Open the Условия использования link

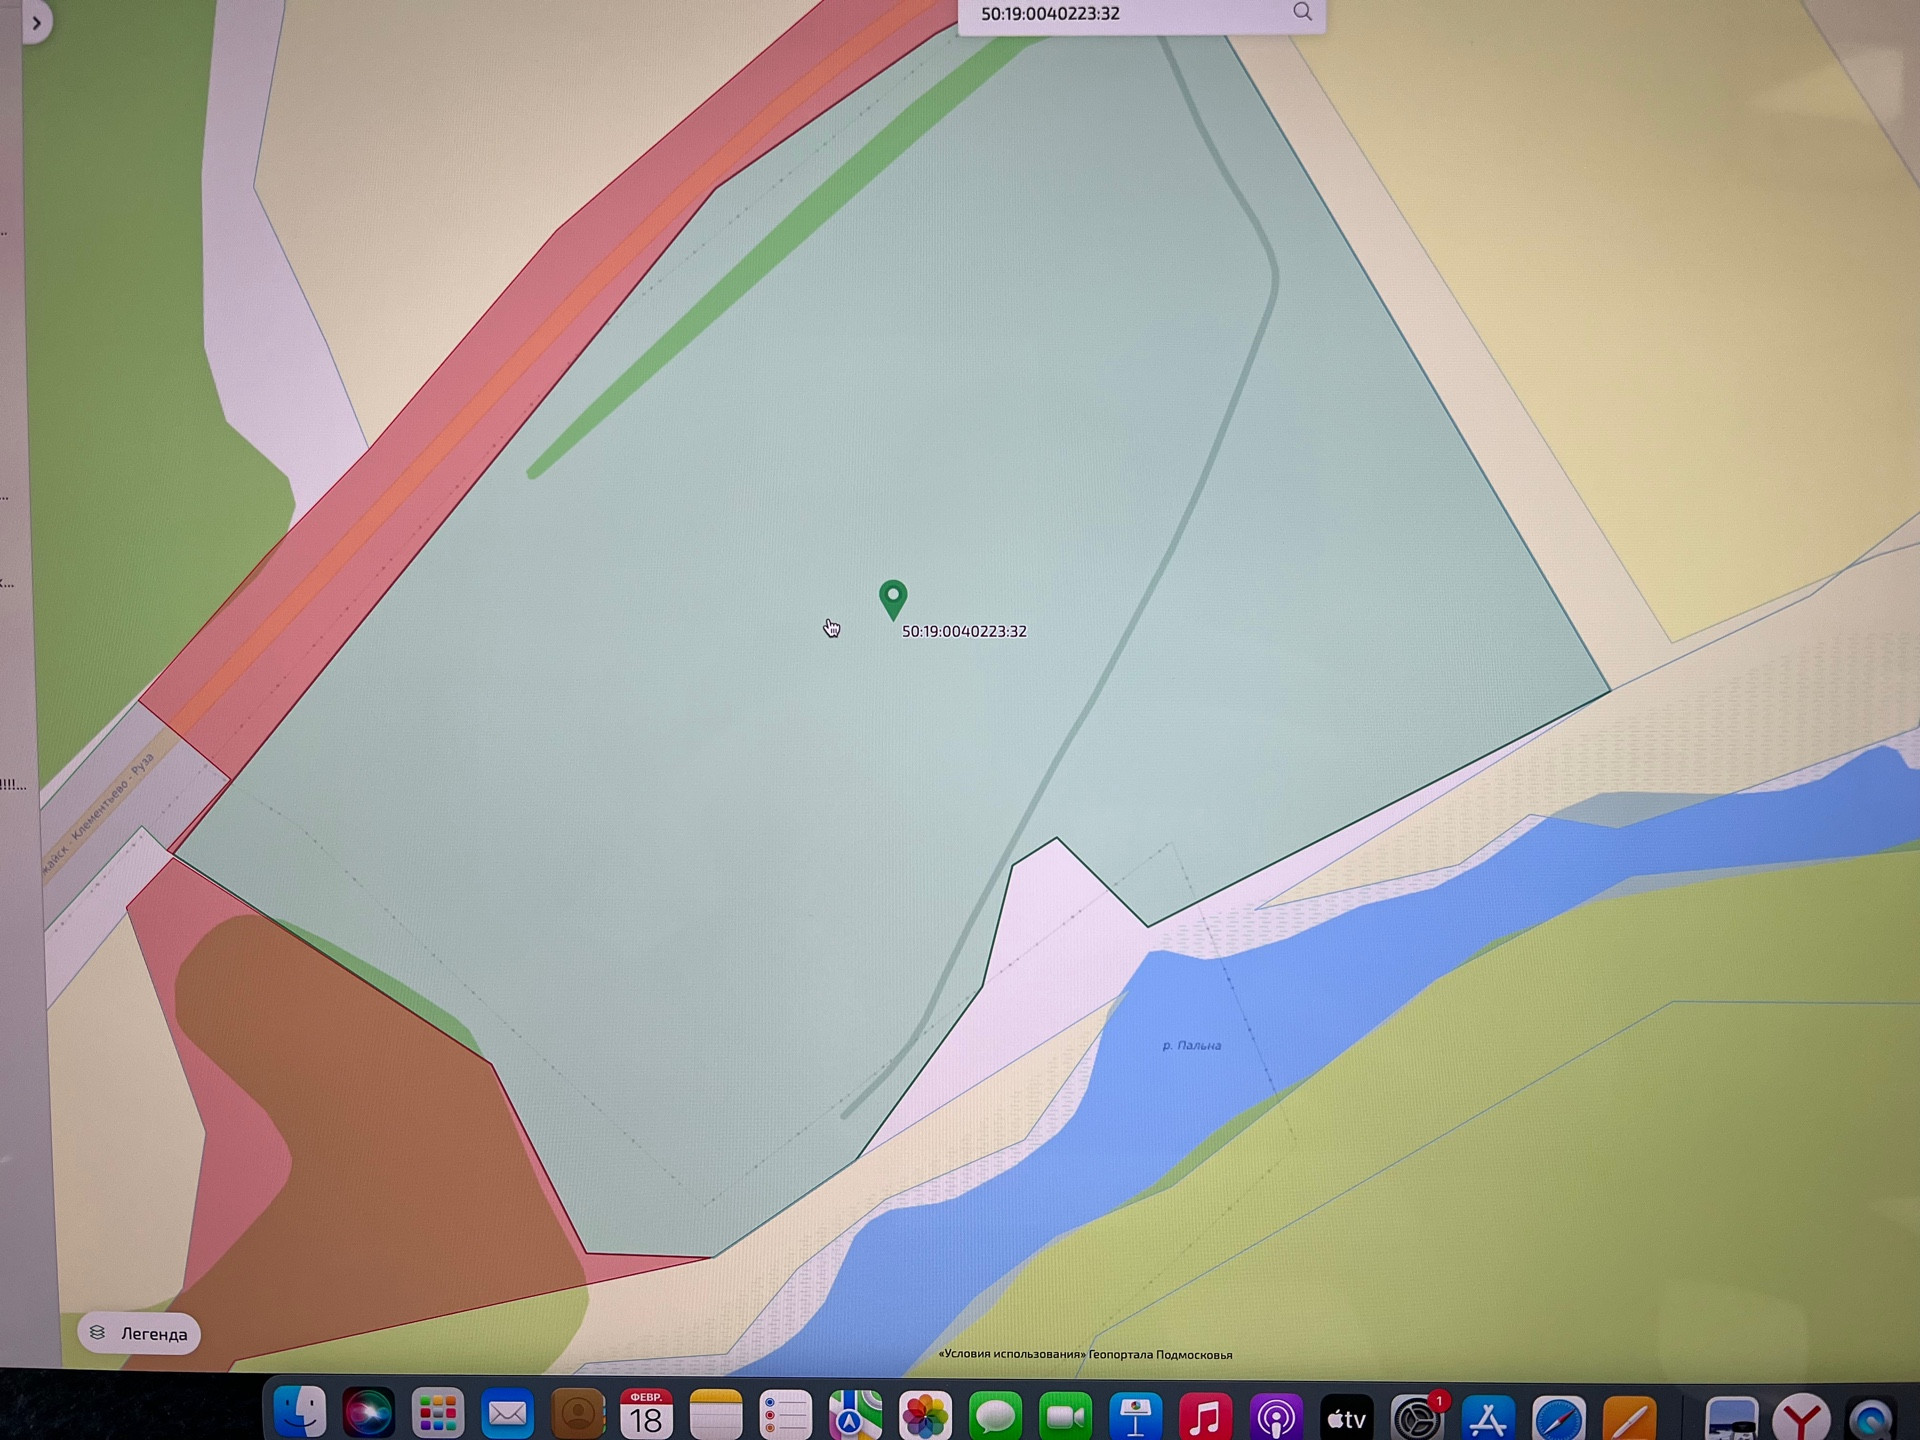tap(1012, 1354)
